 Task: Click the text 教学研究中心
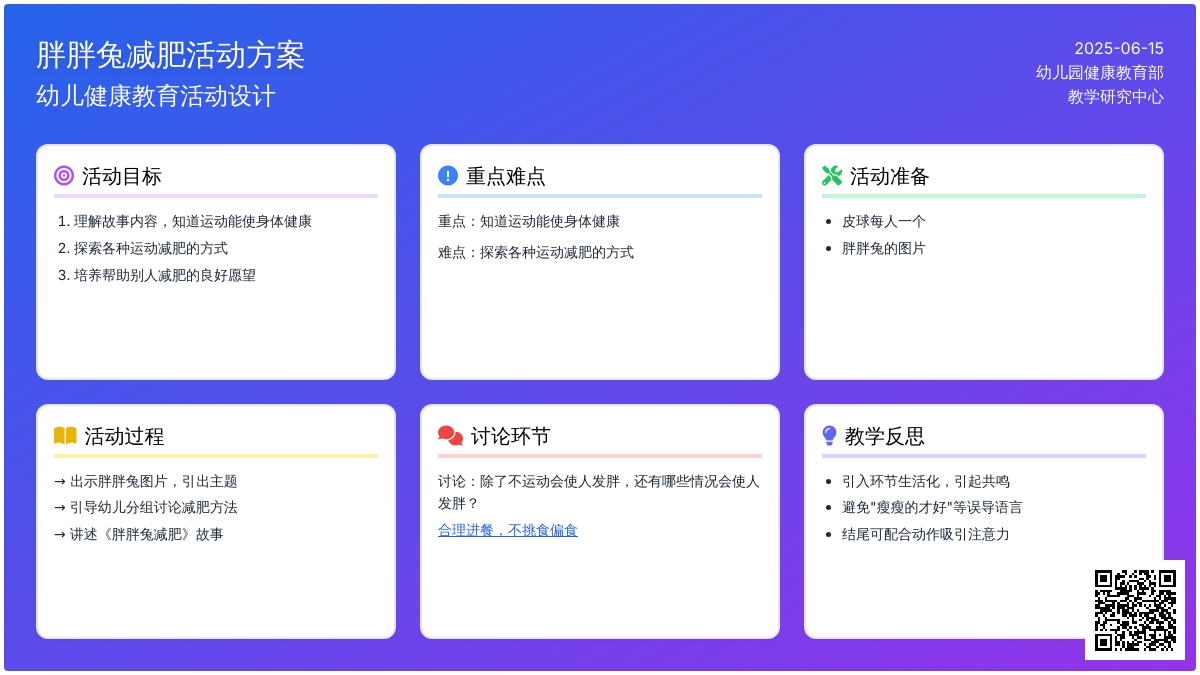(1116, 97)
